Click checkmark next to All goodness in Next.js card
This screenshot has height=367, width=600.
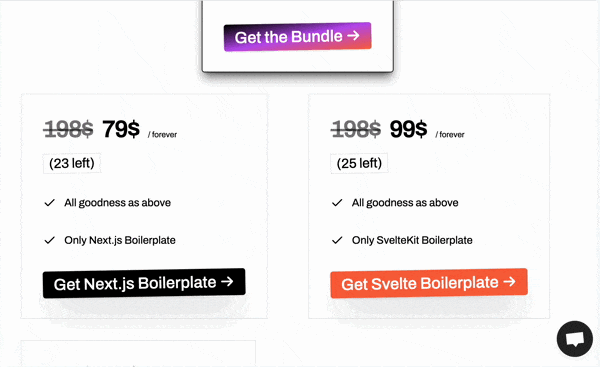[x=50, y=203]
